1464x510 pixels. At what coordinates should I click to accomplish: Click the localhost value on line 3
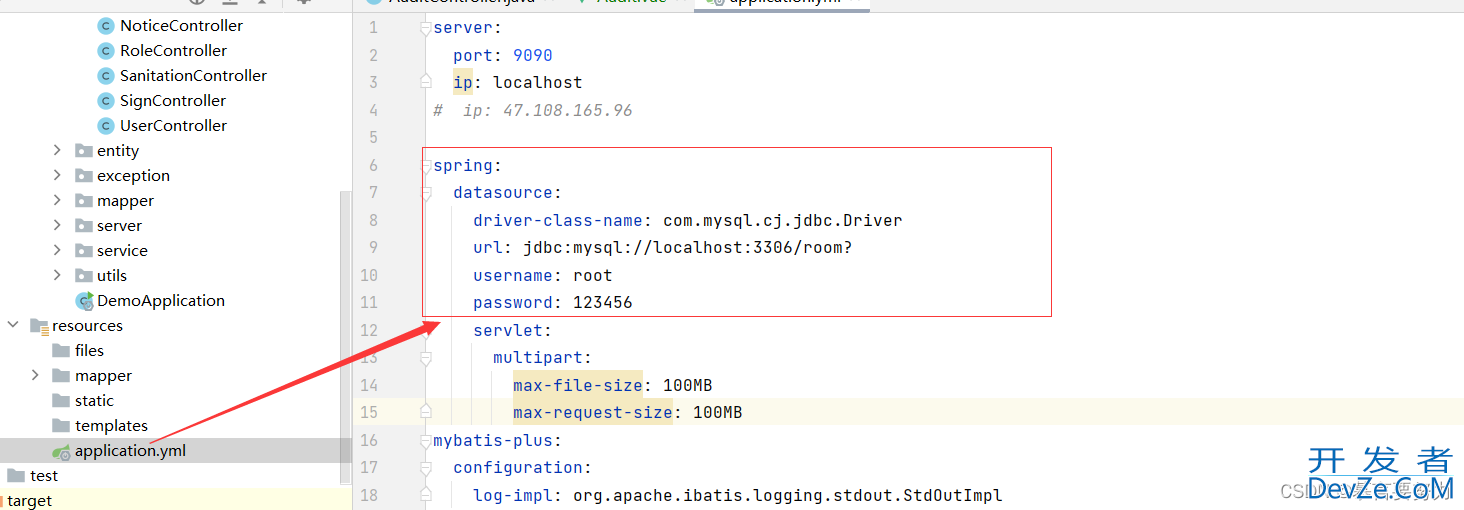pyautogui.click(x=537, y=82)
